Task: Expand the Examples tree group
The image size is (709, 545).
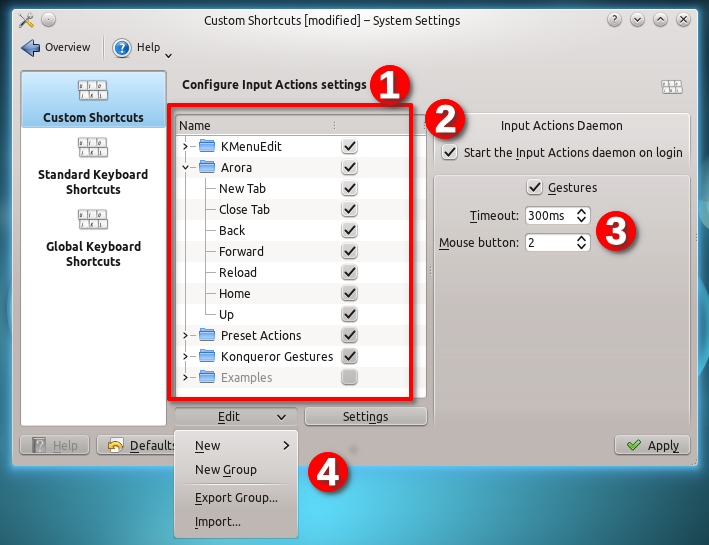Action: point(185,377)
